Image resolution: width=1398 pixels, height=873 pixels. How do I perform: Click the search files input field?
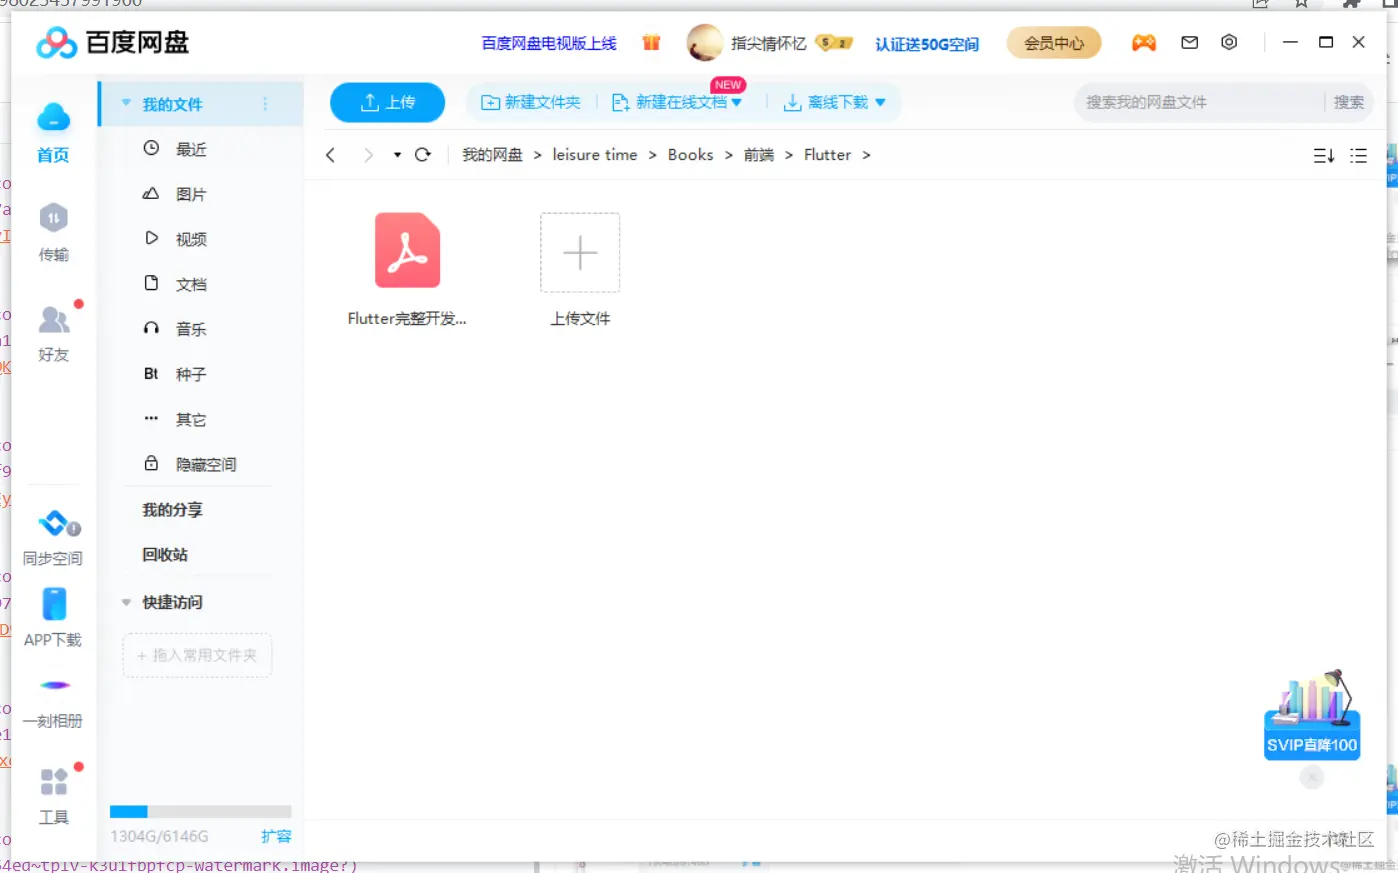pos(1200,102)
